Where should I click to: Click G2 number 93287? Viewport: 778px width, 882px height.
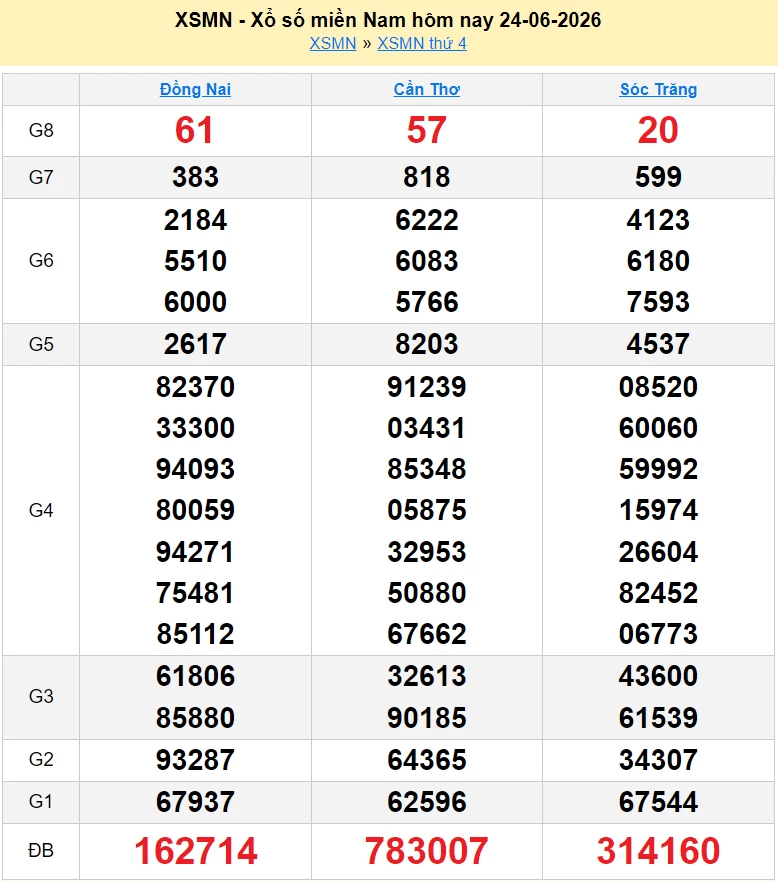(x=195, y=760)
